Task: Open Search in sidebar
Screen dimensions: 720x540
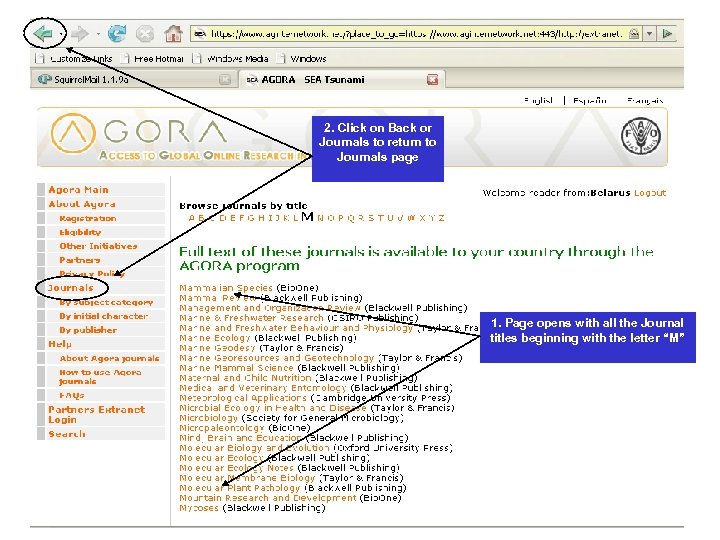Action: point(67,433)
